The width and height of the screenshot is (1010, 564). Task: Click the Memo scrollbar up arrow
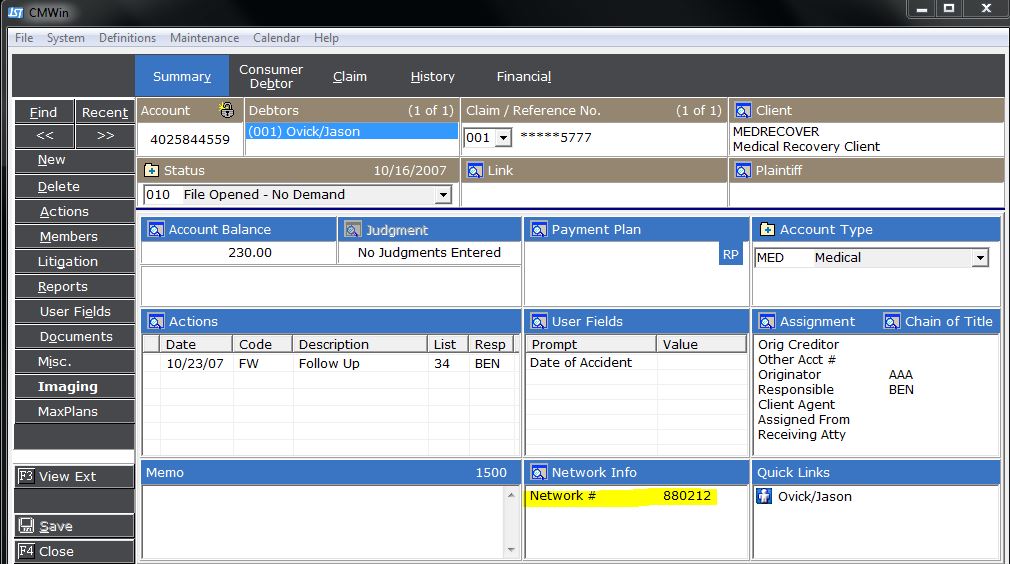coord(511,495)
